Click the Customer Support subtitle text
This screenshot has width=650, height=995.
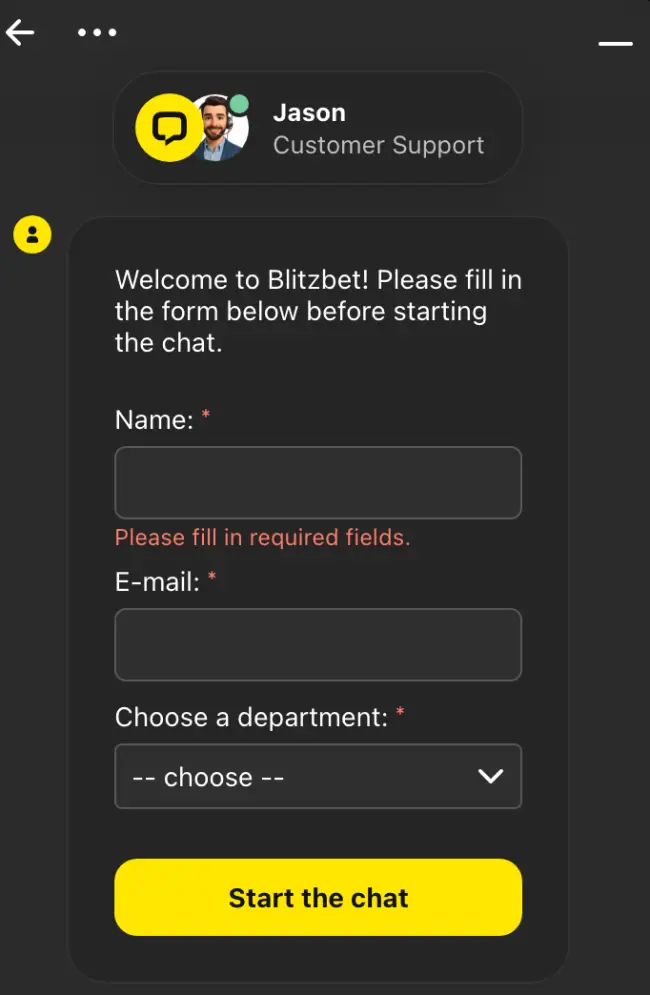pyautogui.click(x=380, y=145)
